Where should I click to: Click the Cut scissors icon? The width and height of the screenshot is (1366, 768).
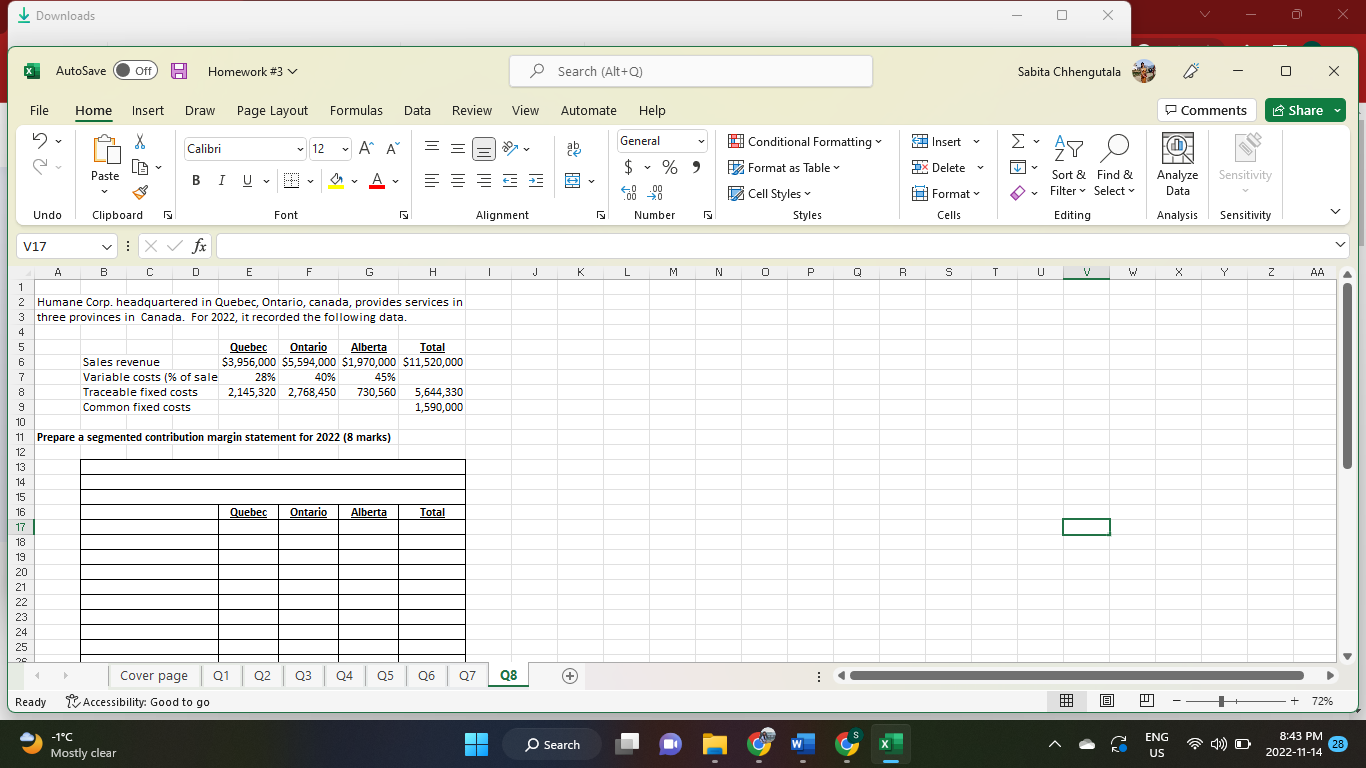[141, 144]
